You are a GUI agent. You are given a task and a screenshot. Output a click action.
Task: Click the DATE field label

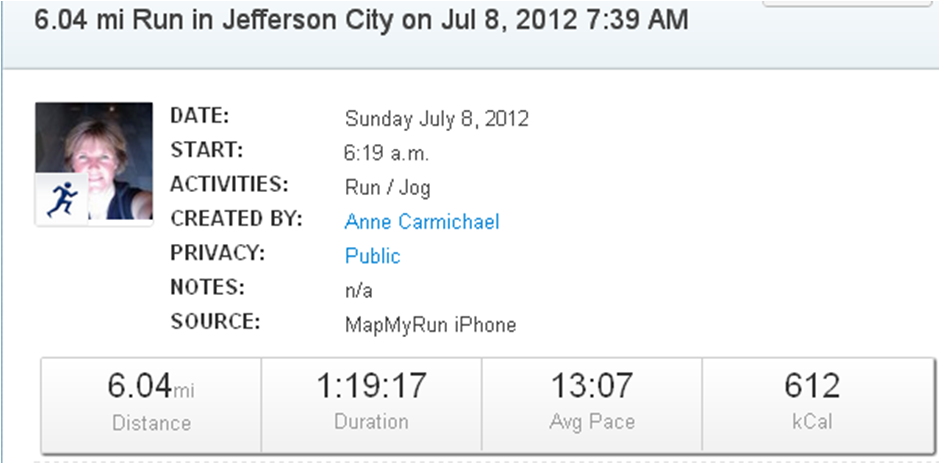click(x=200, y=115)
